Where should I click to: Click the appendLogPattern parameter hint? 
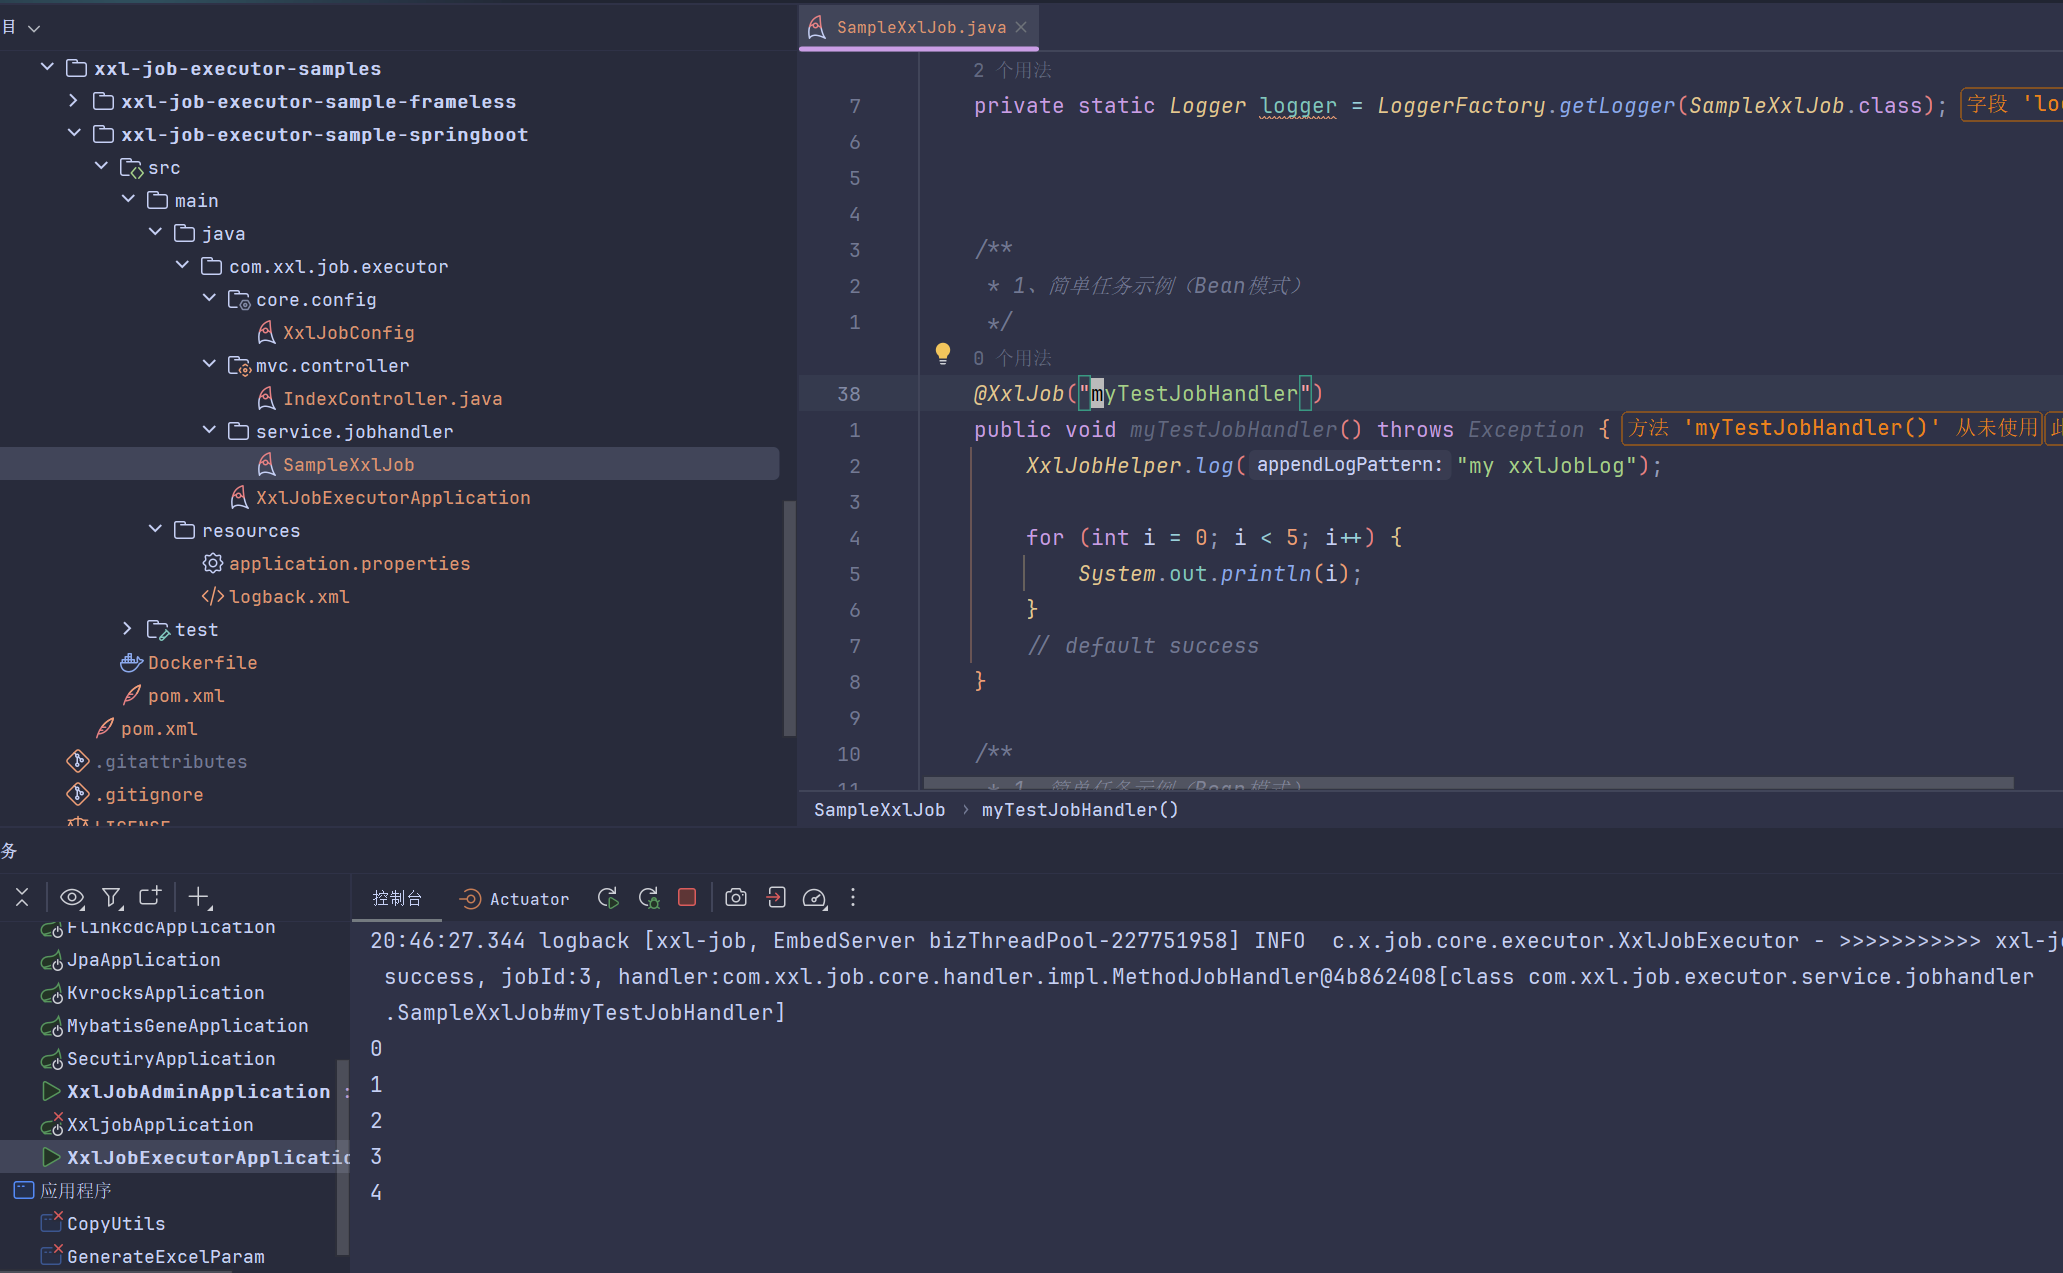[x=1349, y=465]
